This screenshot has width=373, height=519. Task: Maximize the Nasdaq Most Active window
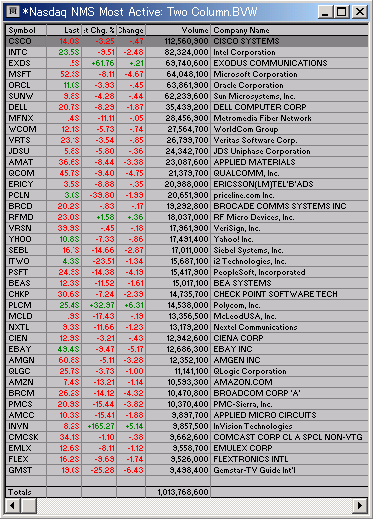pyautogui.click(x=342, y=12)
